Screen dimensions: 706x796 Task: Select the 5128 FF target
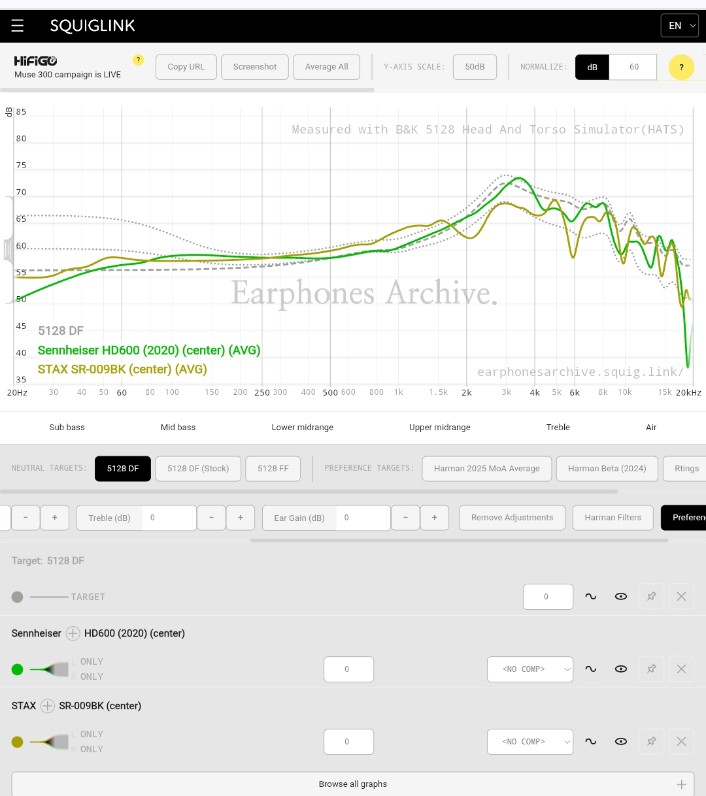[x=273, y=469]
